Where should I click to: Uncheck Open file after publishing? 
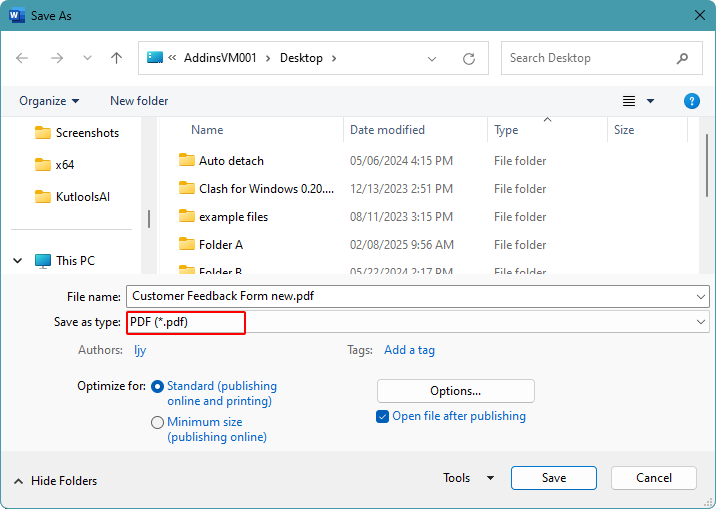383,416
